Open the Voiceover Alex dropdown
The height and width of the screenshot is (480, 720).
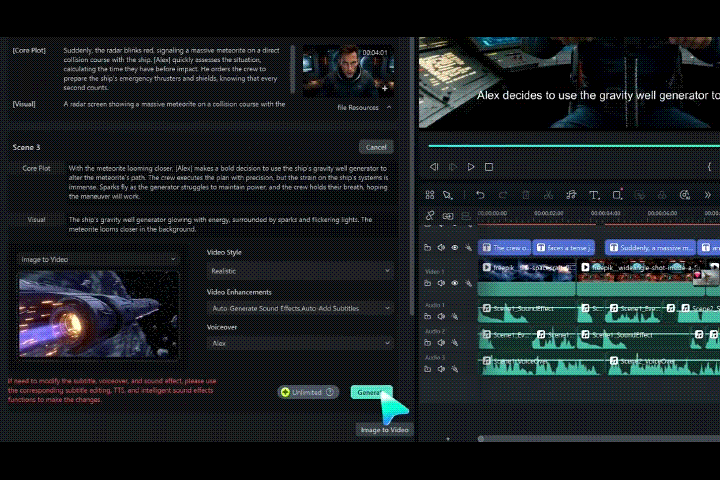coord(300,343)
